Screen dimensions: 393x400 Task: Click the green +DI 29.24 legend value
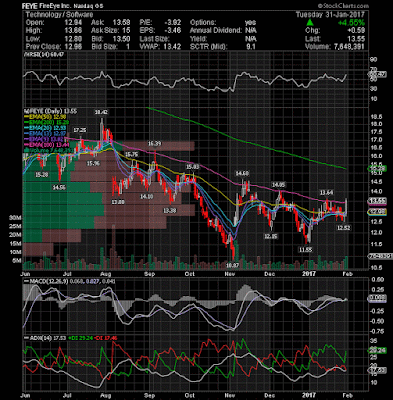(81, 338)
